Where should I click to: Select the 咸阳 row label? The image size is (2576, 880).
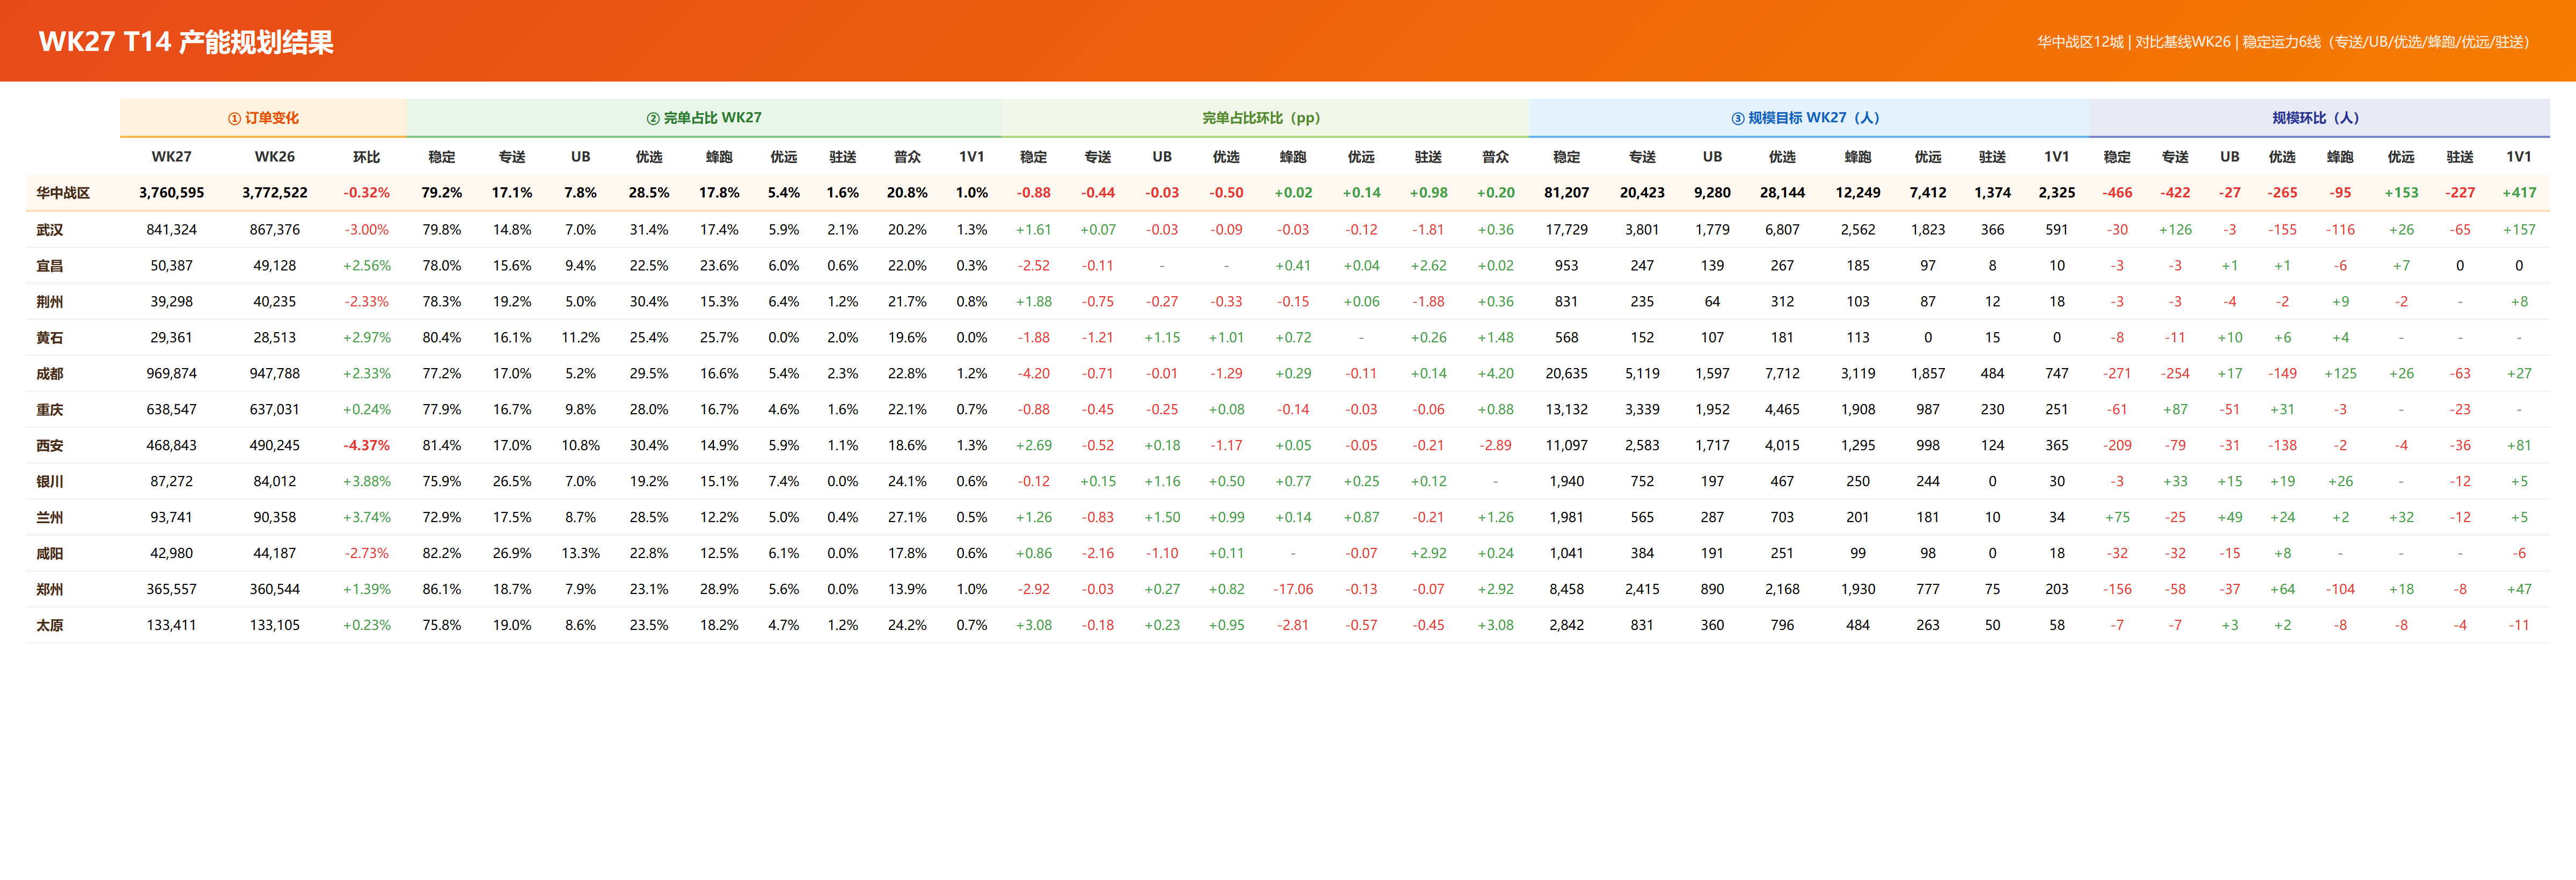50,554
